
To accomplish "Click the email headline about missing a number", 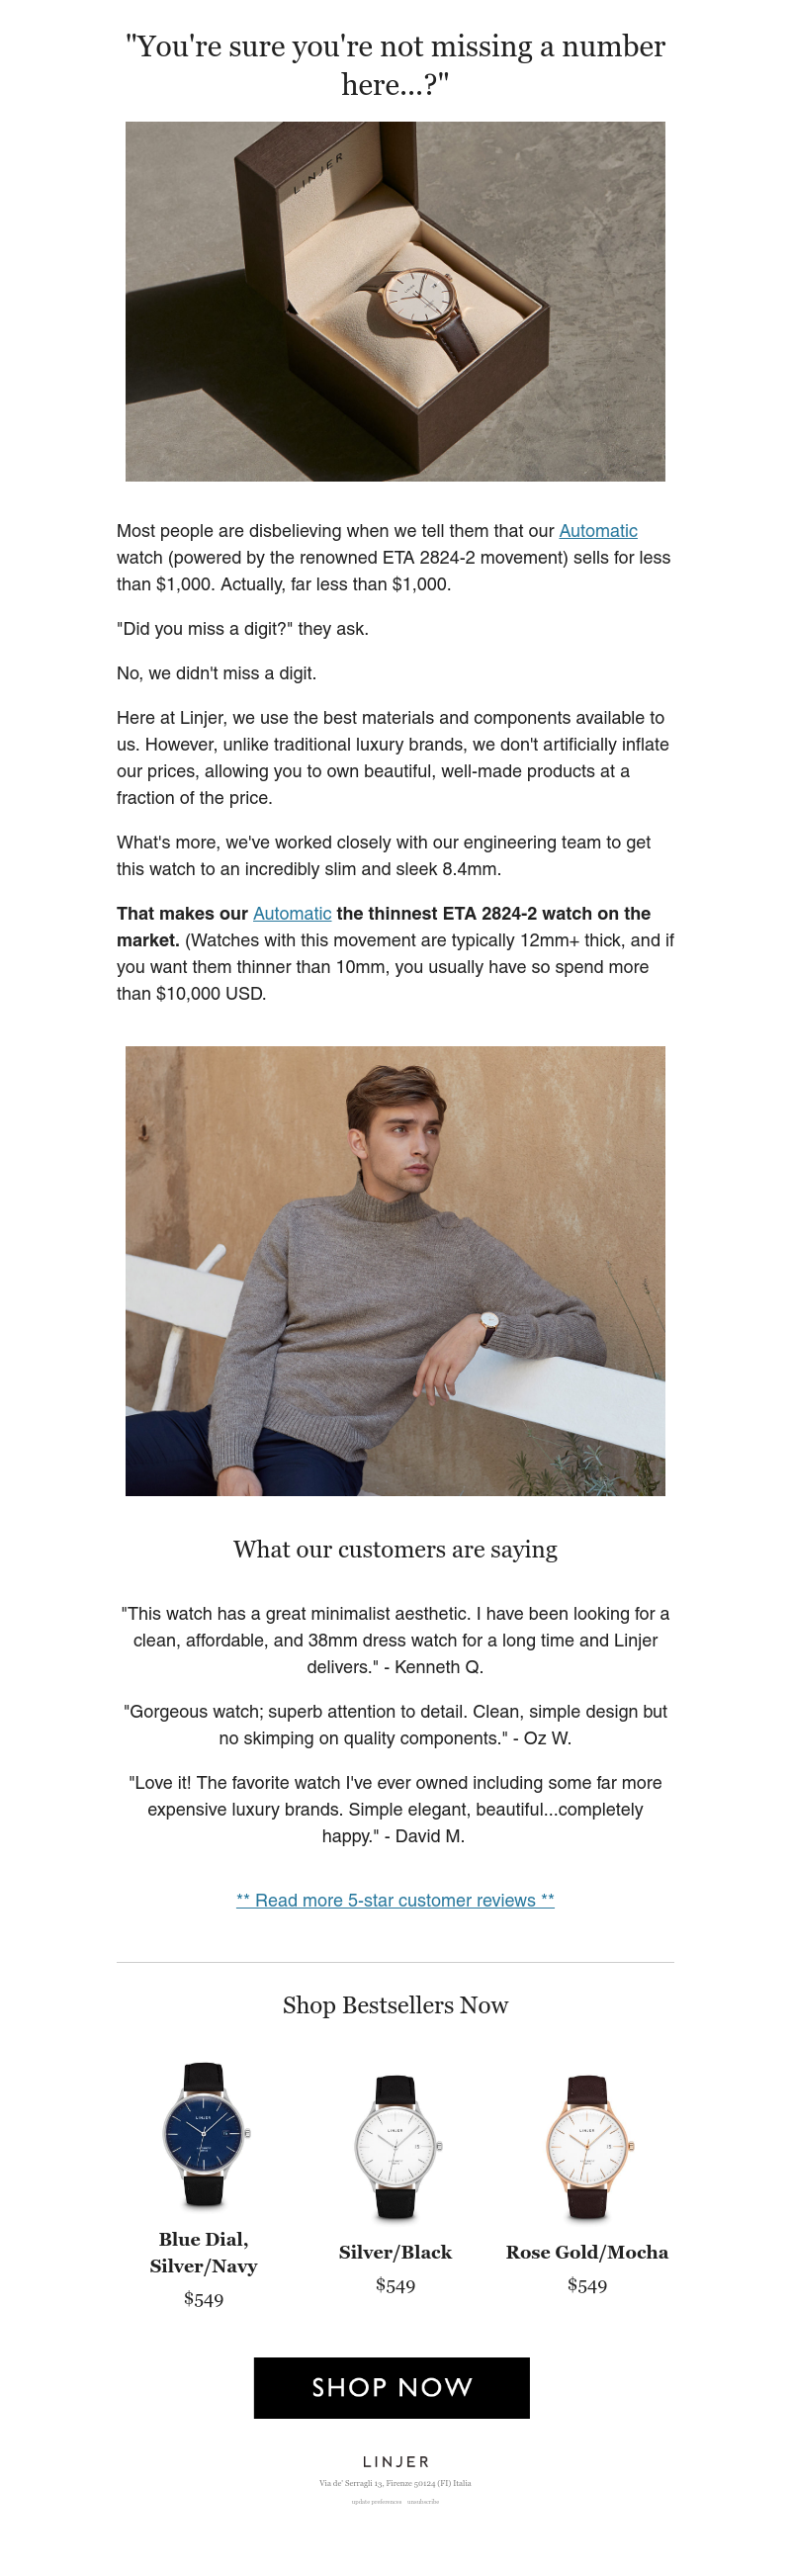I will [395, 65].
